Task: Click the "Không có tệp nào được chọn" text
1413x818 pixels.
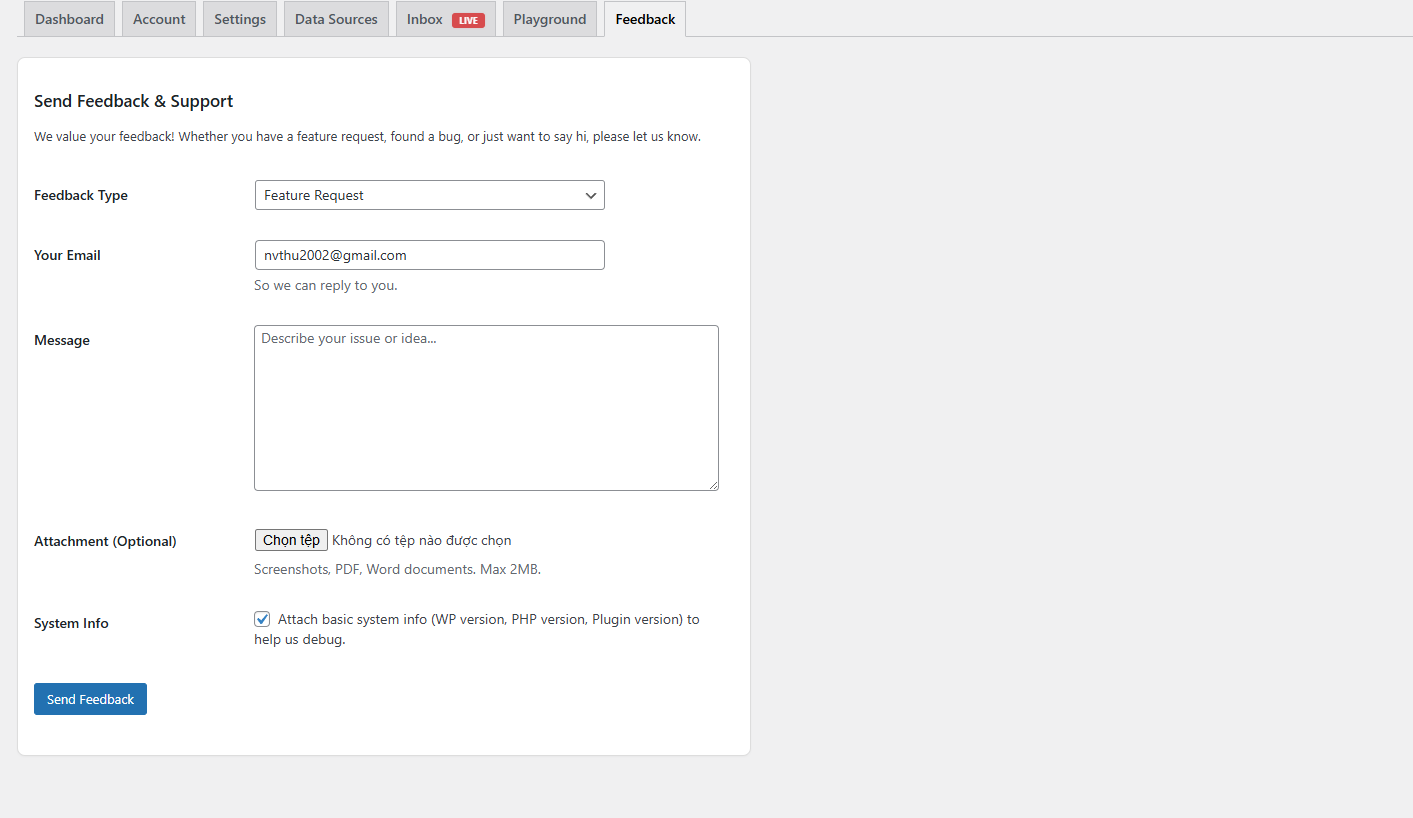Action: (420, 540)
